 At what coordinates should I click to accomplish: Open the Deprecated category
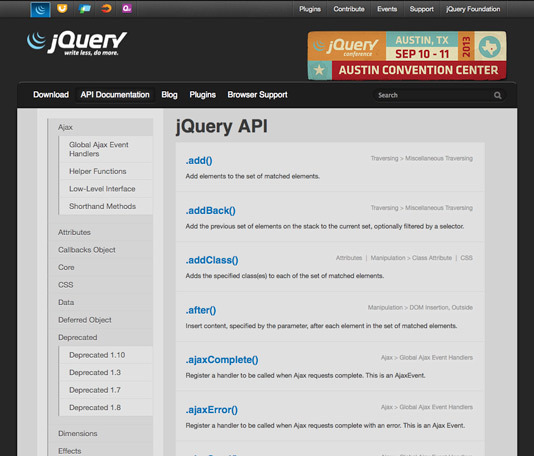77,337
